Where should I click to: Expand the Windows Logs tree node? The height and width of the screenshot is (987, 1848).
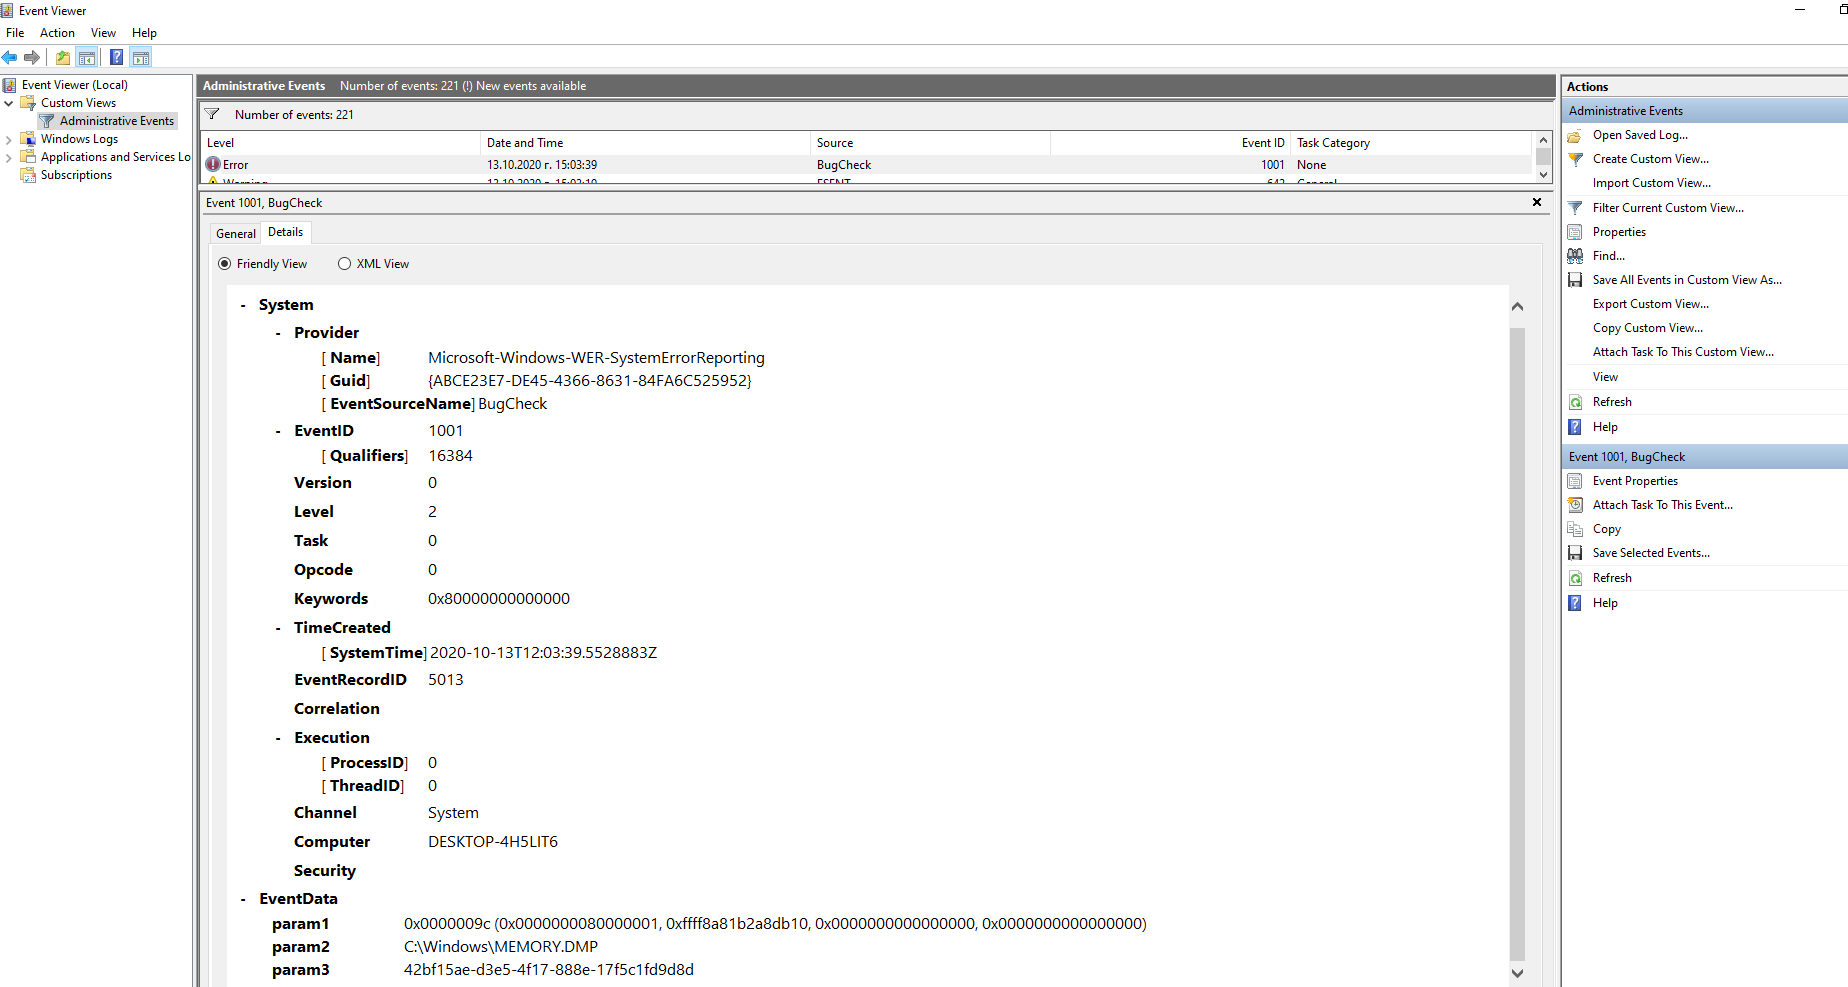pos(9,139)
